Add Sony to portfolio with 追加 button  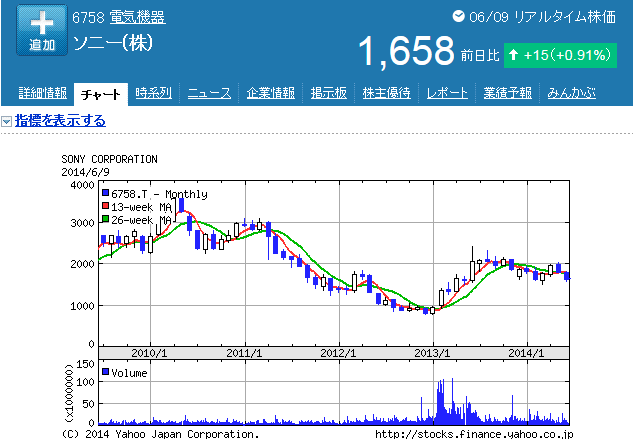[x=42, y=30]
